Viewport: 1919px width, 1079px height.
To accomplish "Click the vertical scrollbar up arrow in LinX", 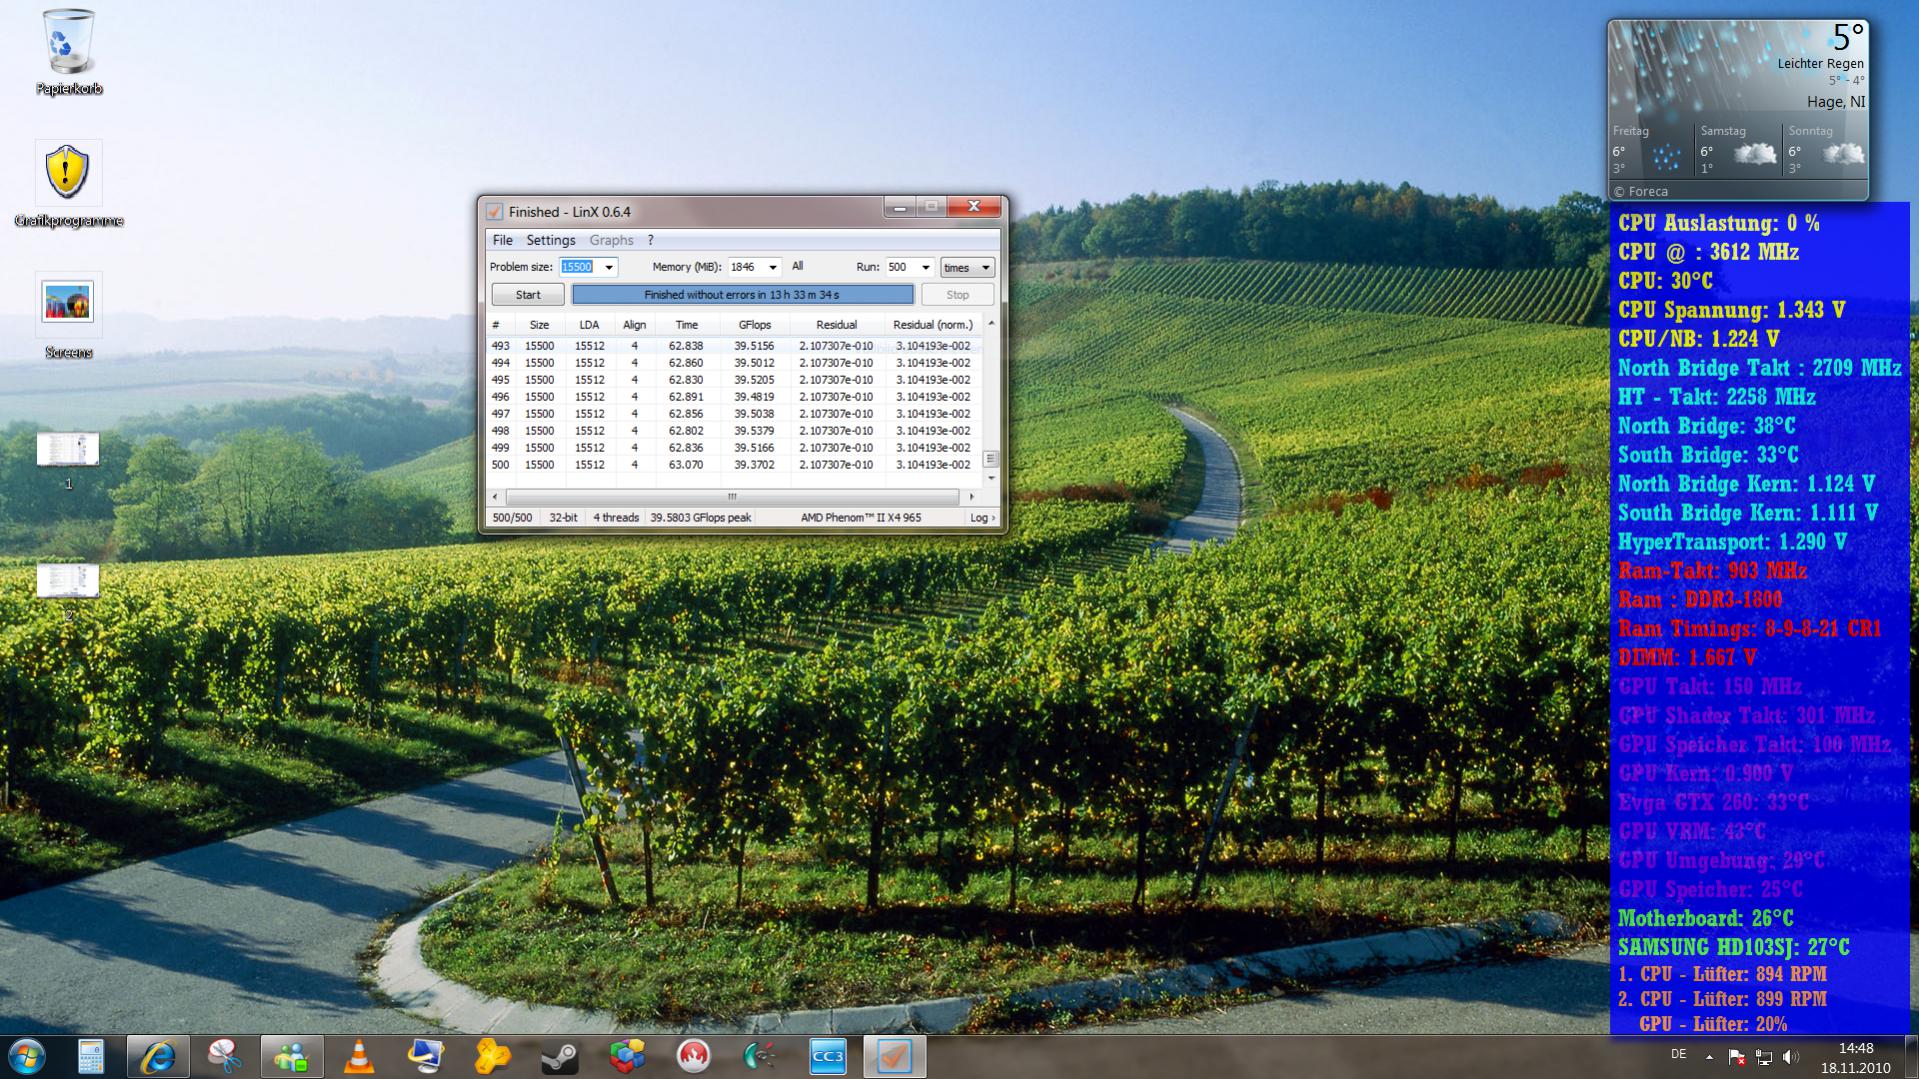I will [x=991, y=324].
